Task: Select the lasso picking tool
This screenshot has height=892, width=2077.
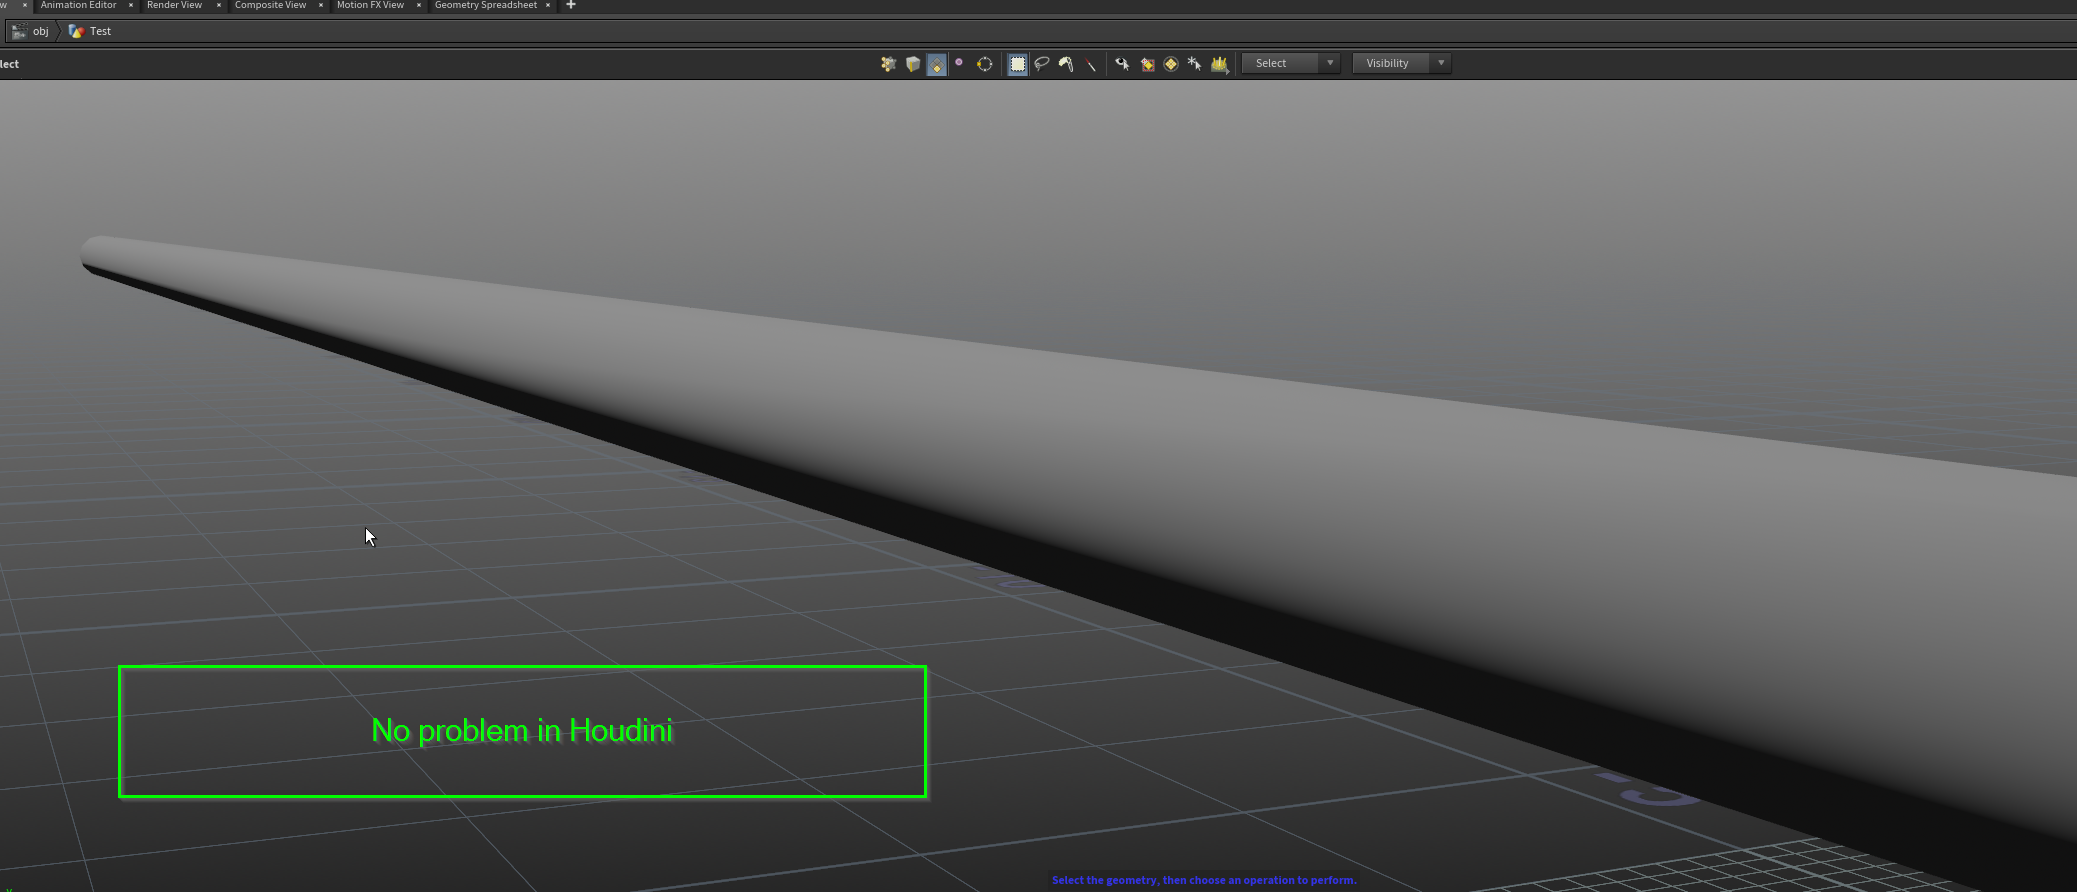Action: pyautogui.click(x=1042, y=64)
